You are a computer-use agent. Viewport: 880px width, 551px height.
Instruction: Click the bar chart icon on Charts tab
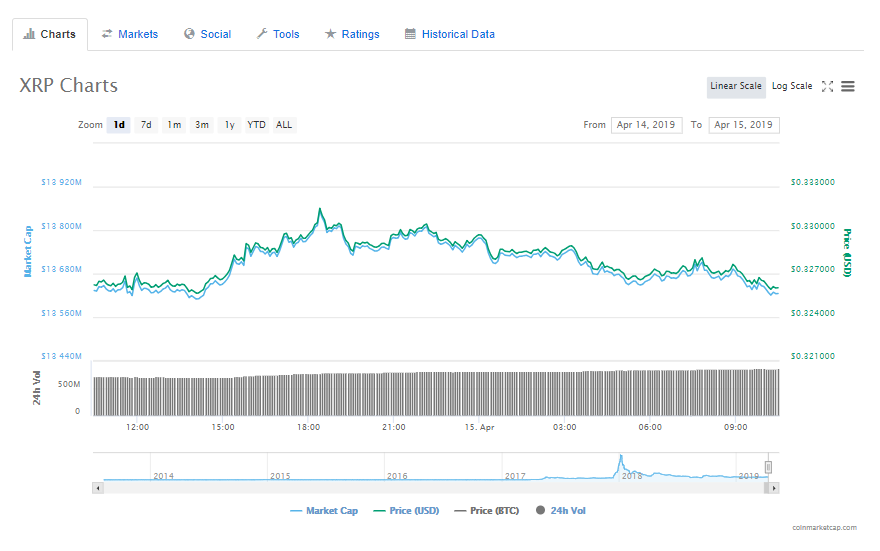[x=29, y=34]
